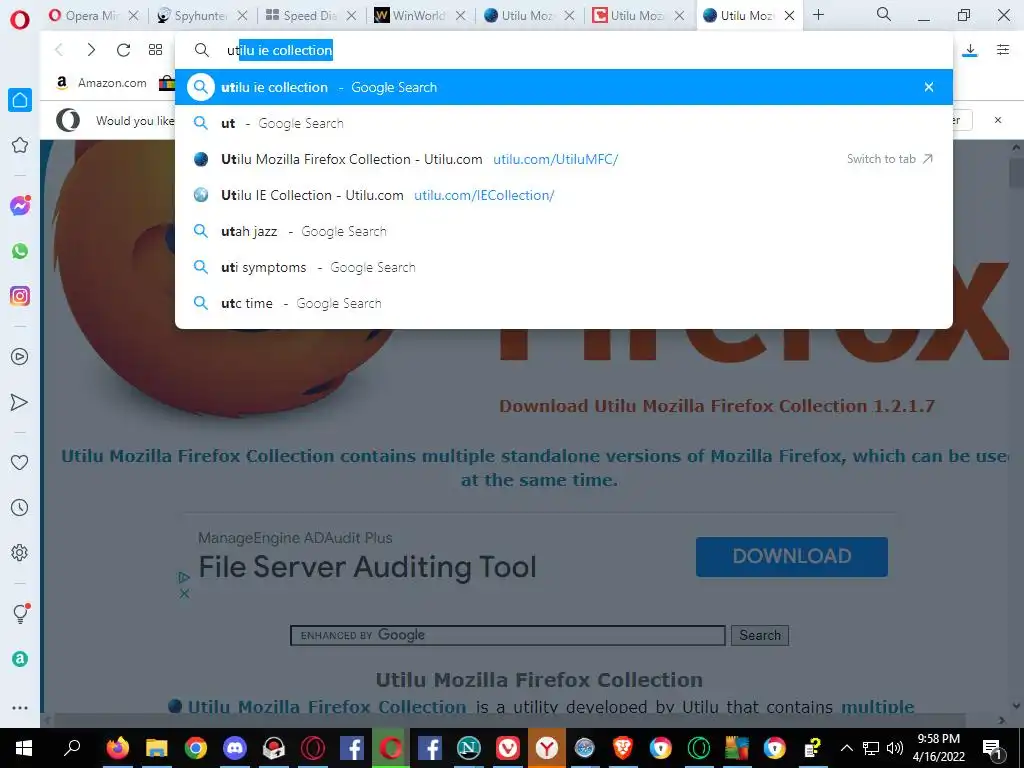Open a new tab with plus button
Screen dimensions: 1024x768
pos(818,14)
